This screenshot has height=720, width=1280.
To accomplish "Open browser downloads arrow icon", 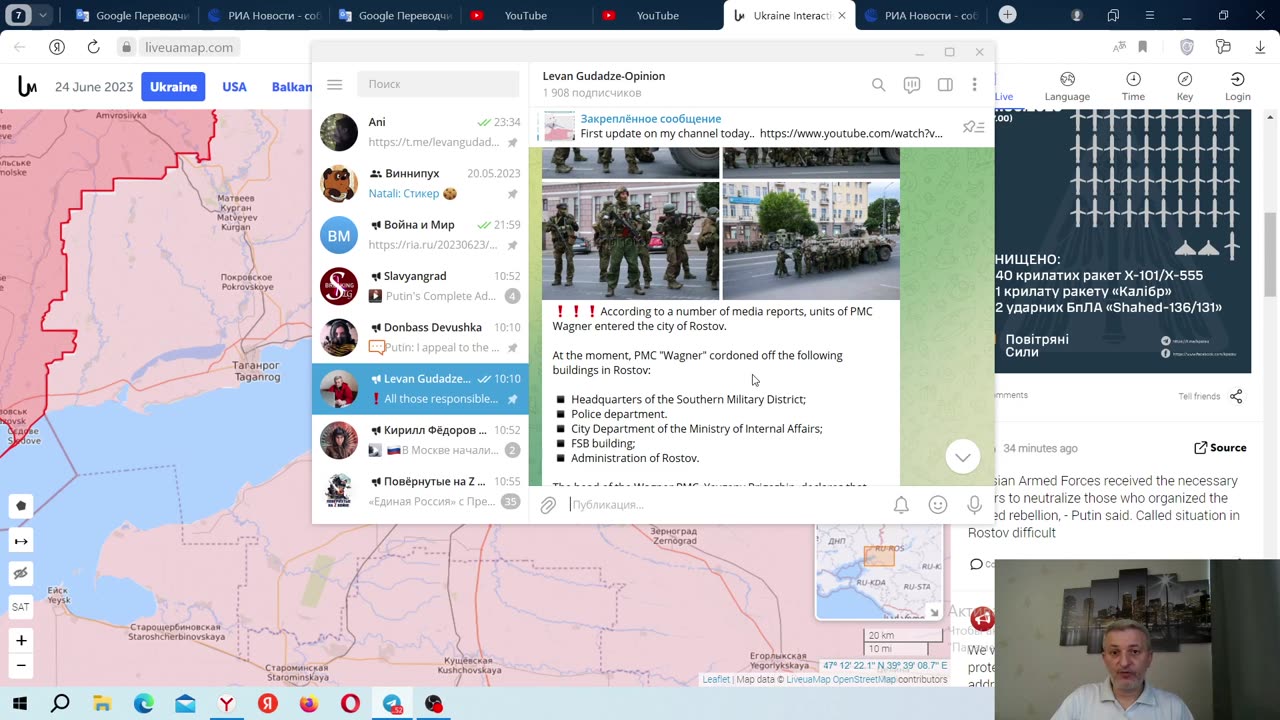I will tap(1258, 47).
